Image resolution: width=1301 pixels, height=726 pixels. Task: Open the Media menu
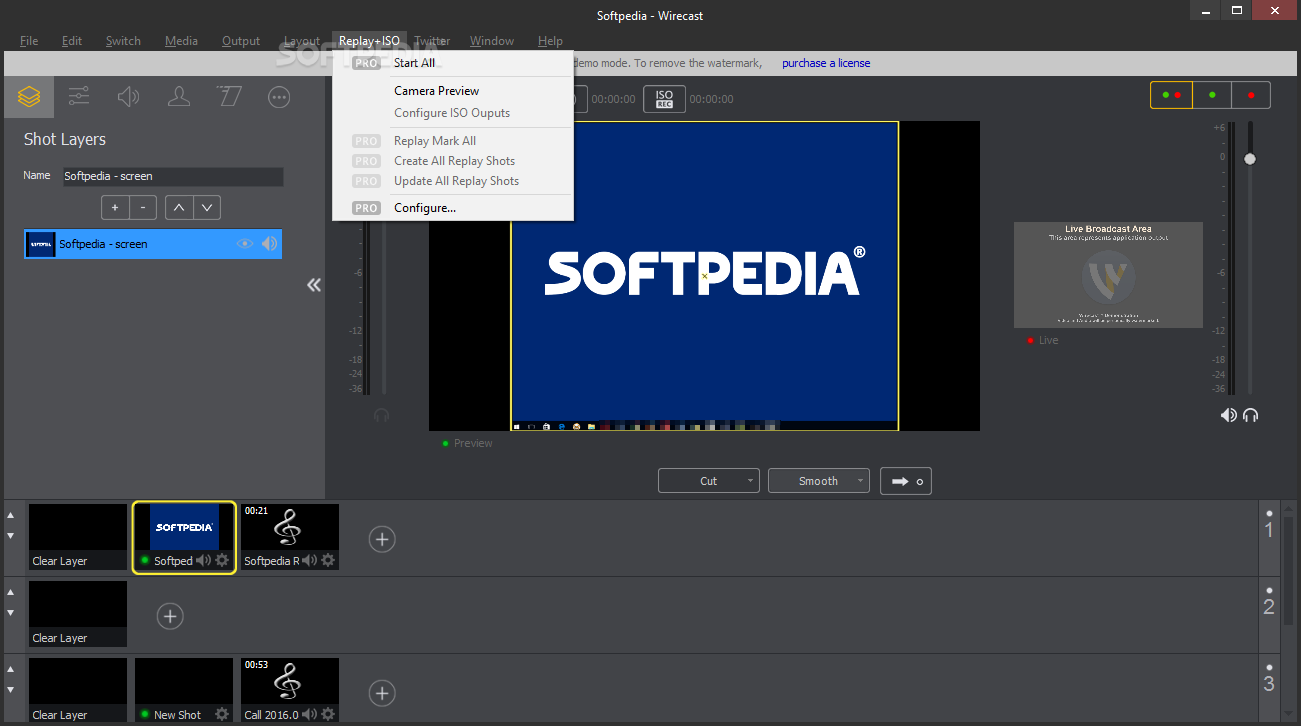pos(181,41)
